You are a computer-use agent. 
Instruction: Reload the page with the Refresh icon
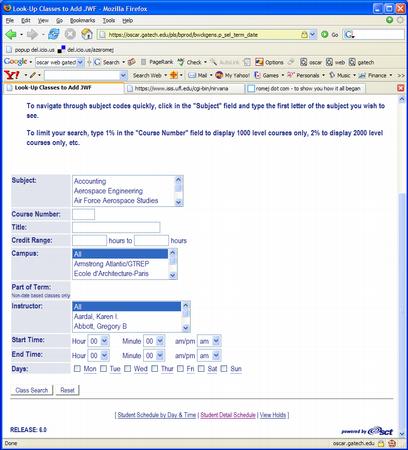pyautogui.click(x=54, y=34)
